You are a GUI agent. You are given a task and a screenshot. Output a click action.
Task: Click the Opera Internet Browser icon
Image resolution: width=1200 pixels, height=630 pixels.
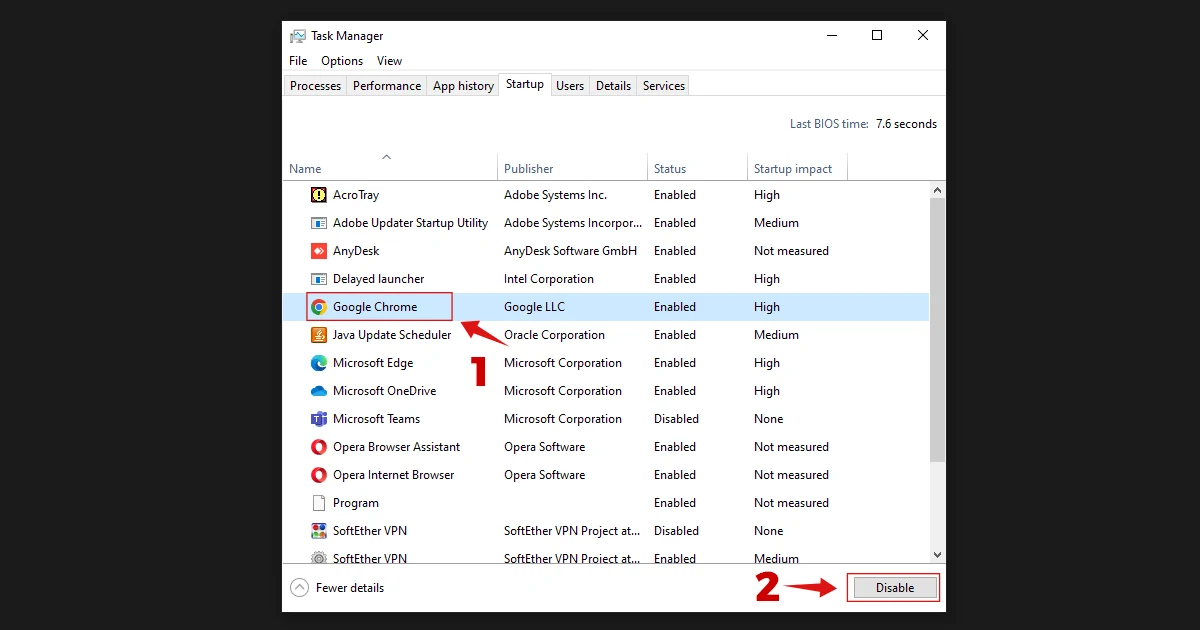pos(319,475)
